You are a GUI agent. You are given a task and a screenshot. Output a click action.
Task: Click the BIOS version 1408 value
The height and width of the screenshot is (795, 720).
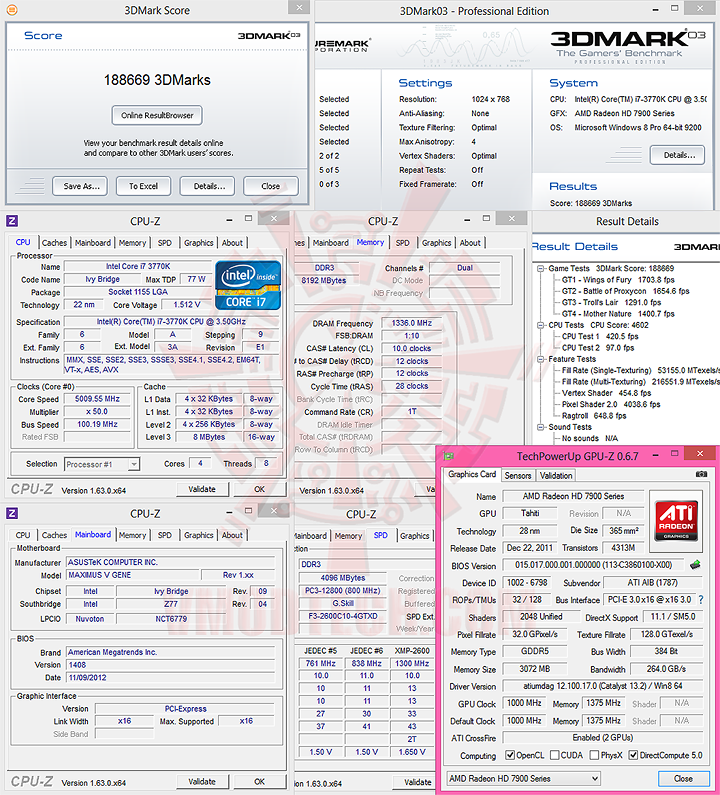point(171,665)
